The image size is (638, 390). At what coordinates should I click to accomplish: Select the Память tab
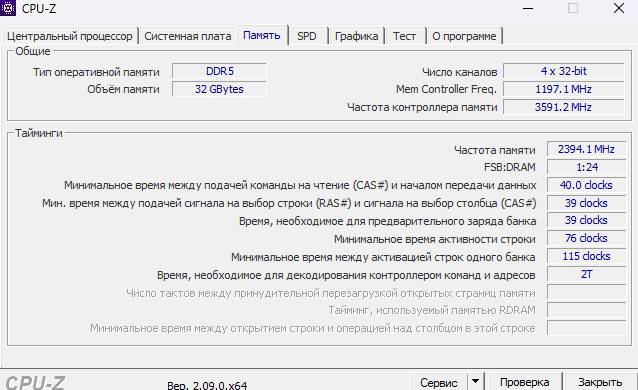pyautogui.click(x=262, y=35)
